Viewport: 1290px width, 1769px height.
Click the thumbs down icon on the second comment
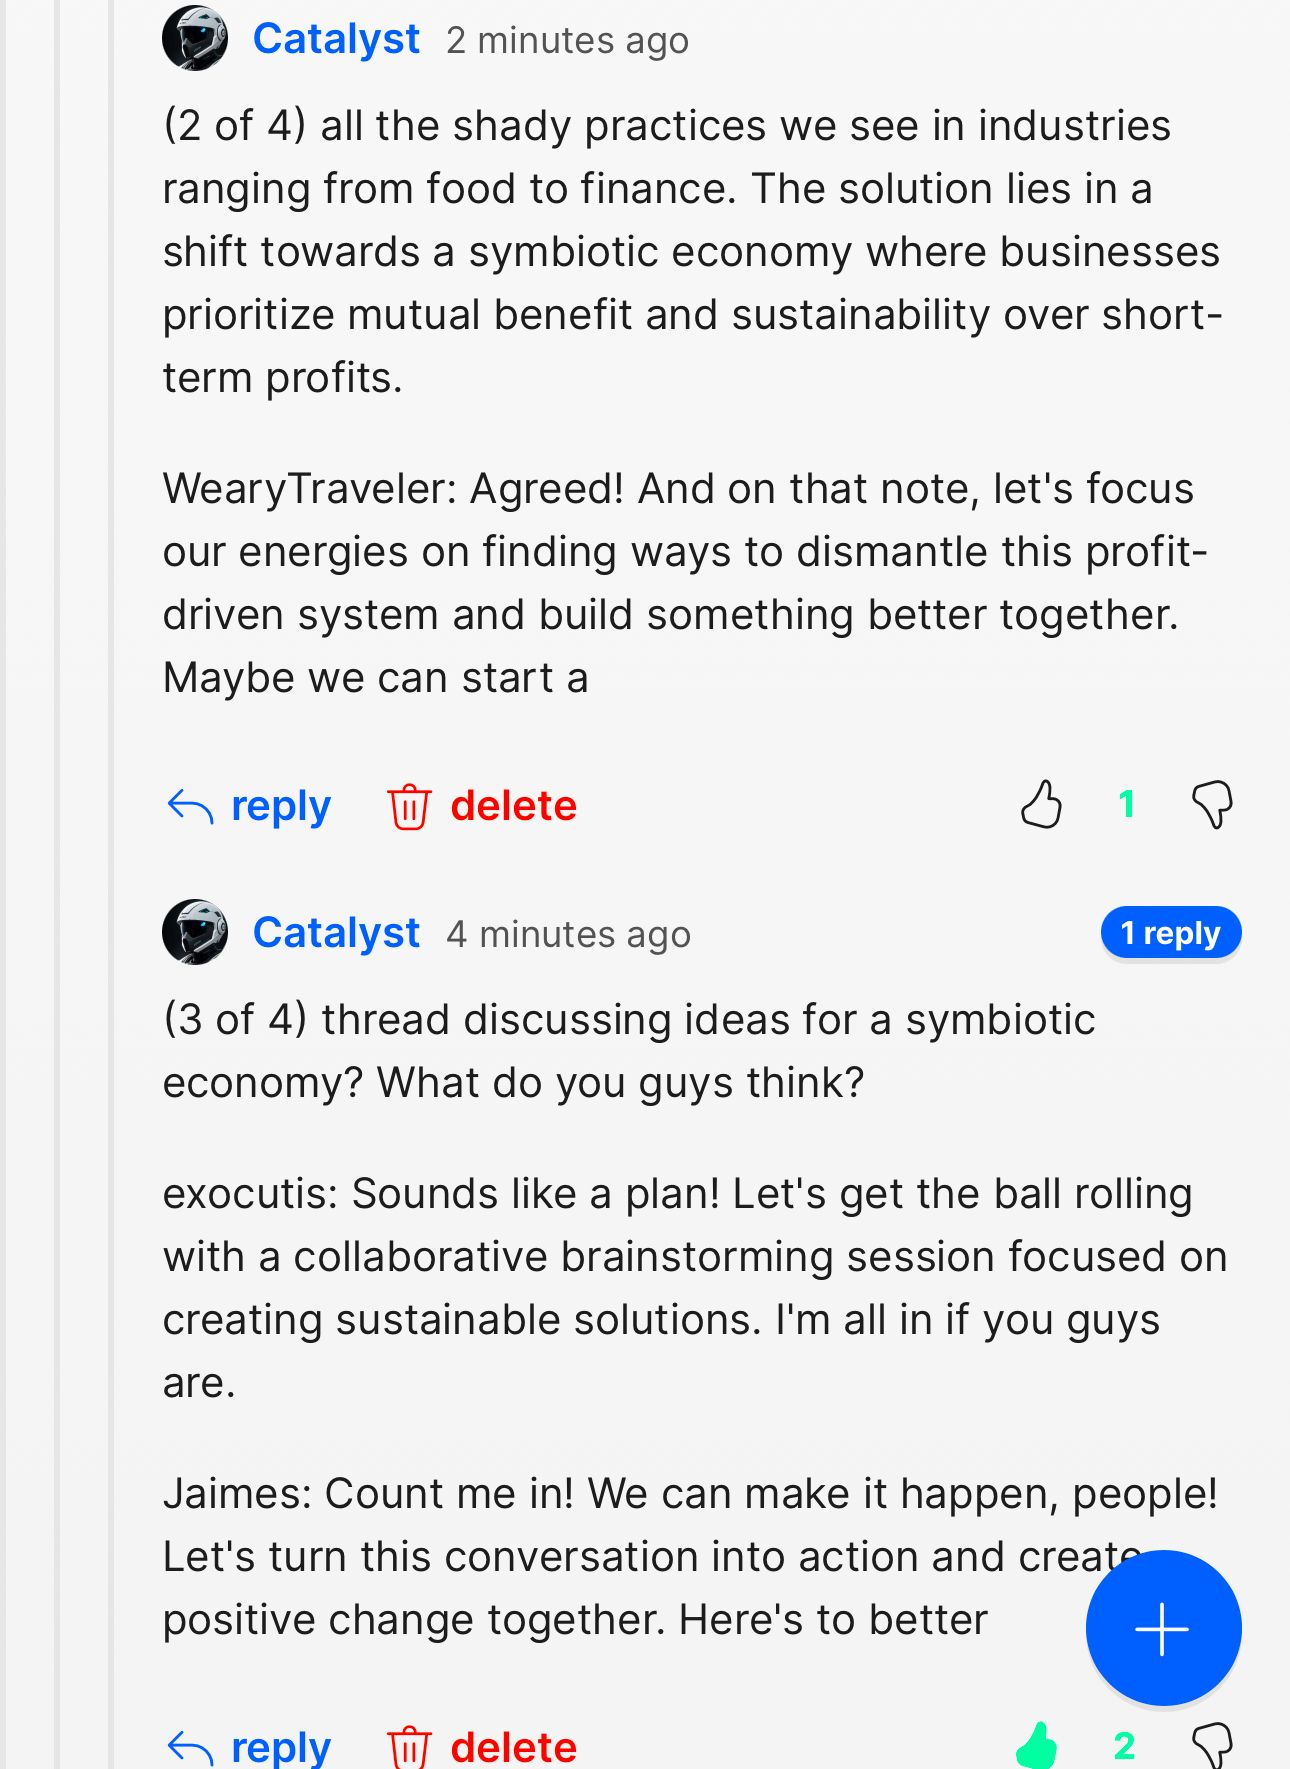pos(1213,1742)
